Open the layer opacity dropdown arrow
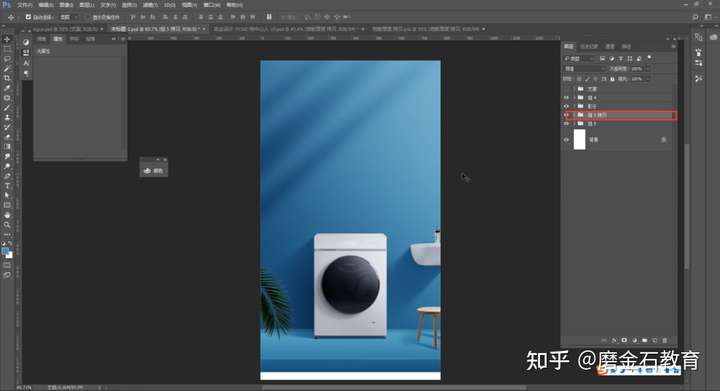The image size is (720, 391). tap(648, 69)
